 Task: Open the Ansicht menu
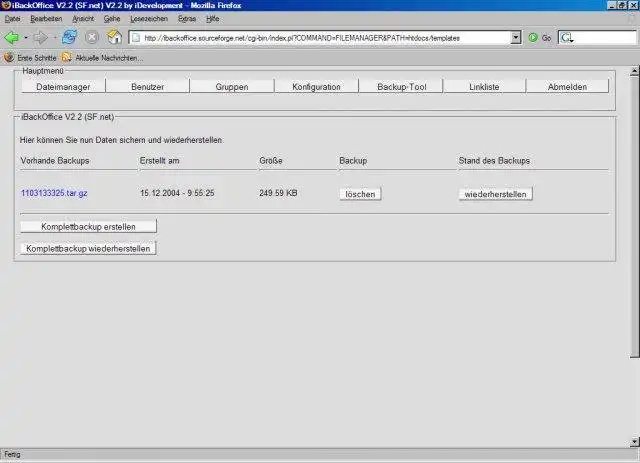tap(83, 19)
